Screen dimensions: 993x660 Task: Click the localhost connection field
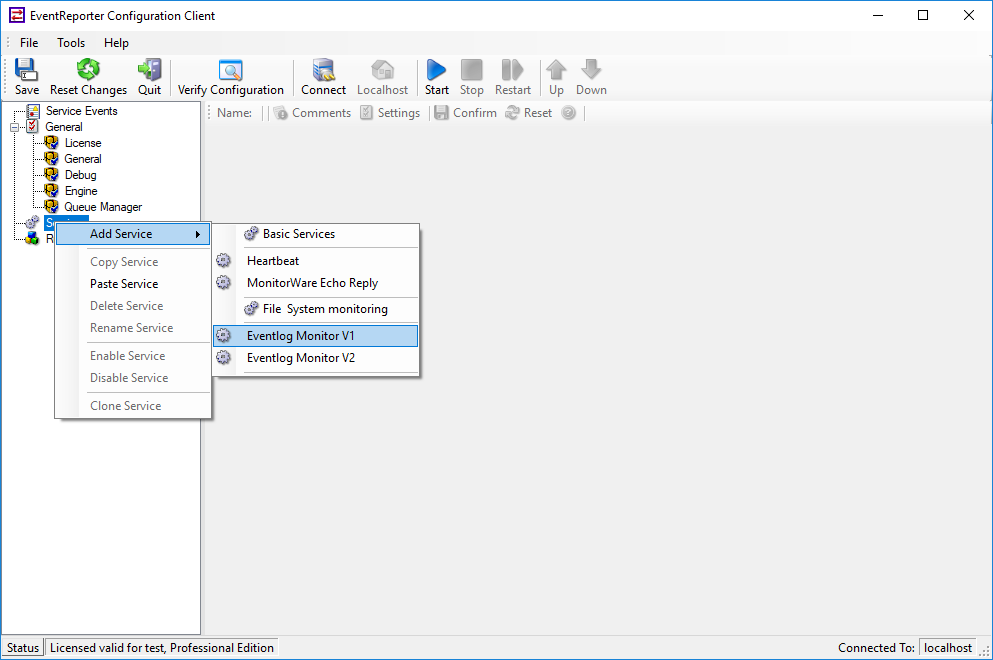tap(947, 648)
